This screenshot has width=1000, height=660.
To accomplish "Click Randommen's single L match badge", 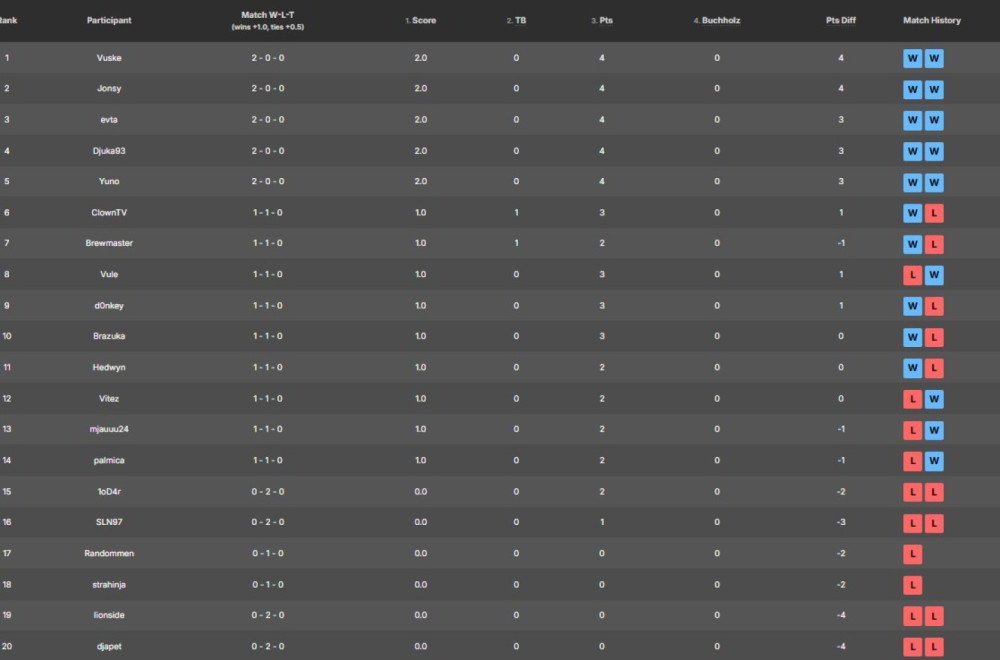I will [912, 555].
